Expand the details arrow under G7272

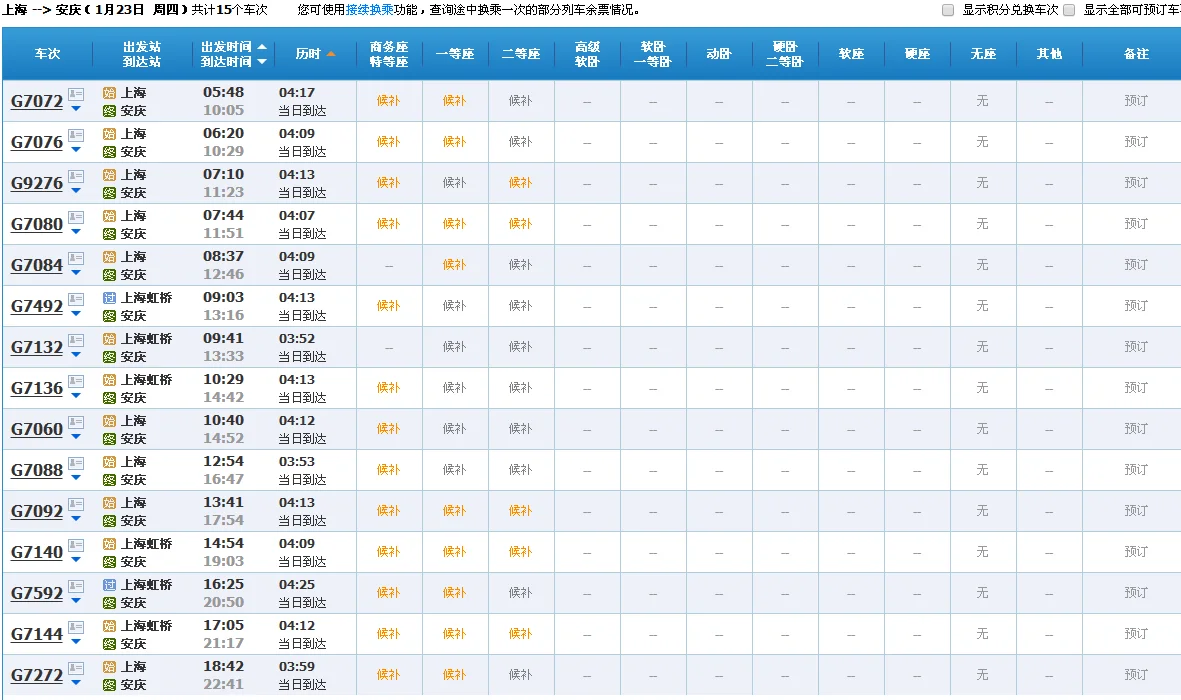76,682
